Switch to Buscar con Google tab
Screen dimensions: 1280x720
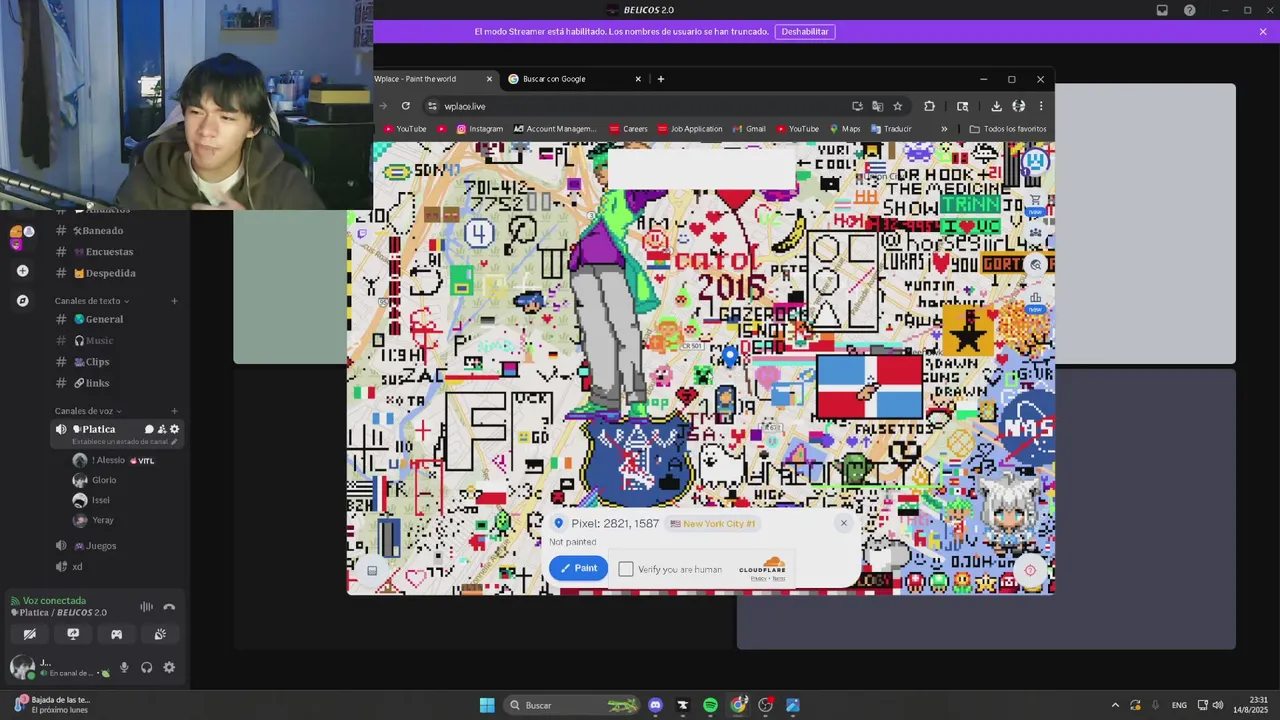tap(575, 79)
